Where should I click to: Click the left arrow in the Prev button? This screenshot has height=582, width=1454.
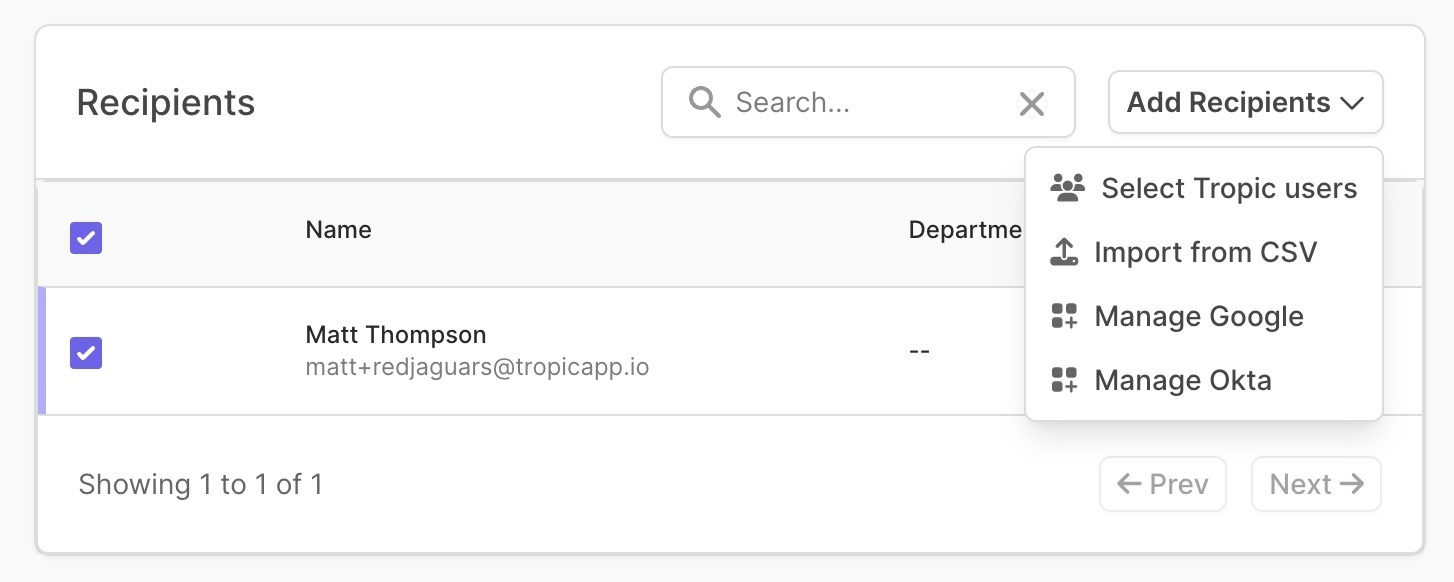1129,484
